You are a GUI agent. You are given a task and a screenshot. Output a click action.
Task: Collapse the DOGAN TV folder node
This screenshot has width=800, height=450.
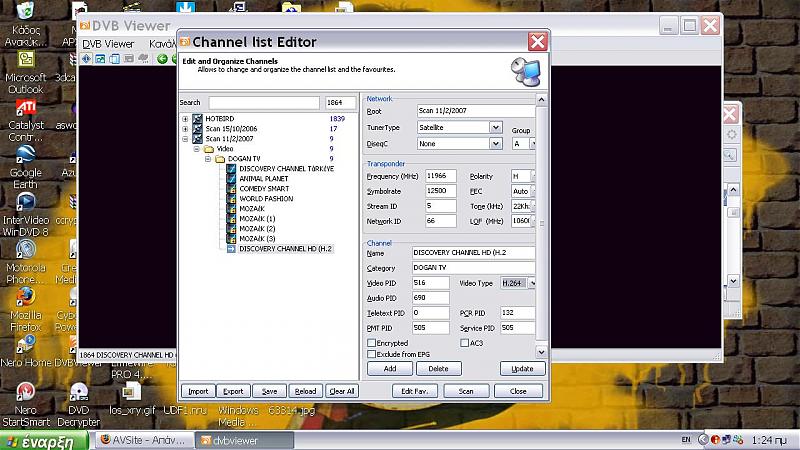(208, 159)
